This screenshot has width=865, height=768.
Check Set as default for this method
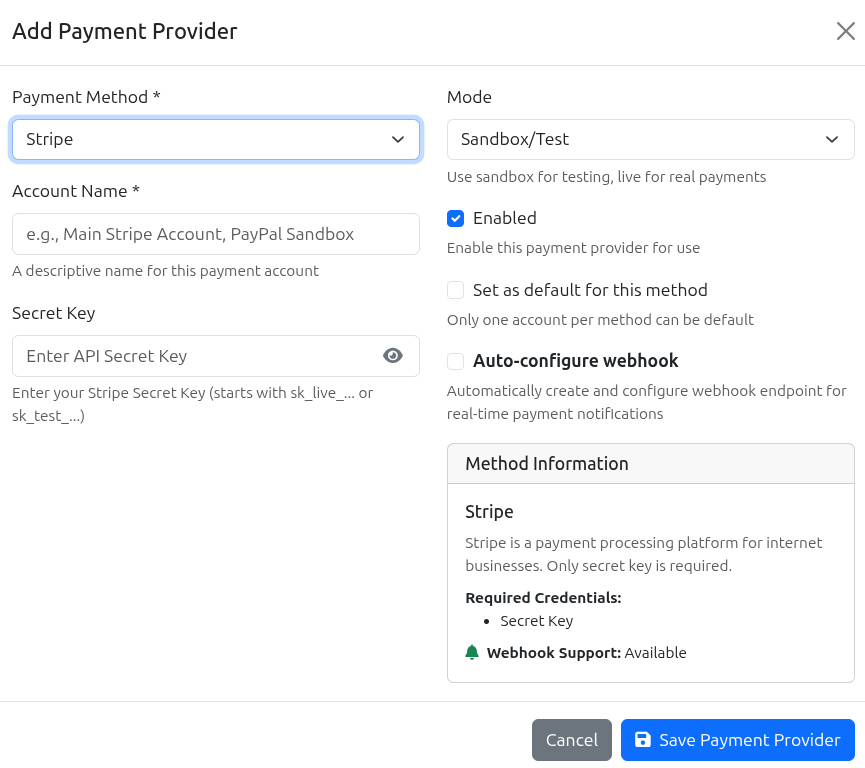click(x=455, y=290)
